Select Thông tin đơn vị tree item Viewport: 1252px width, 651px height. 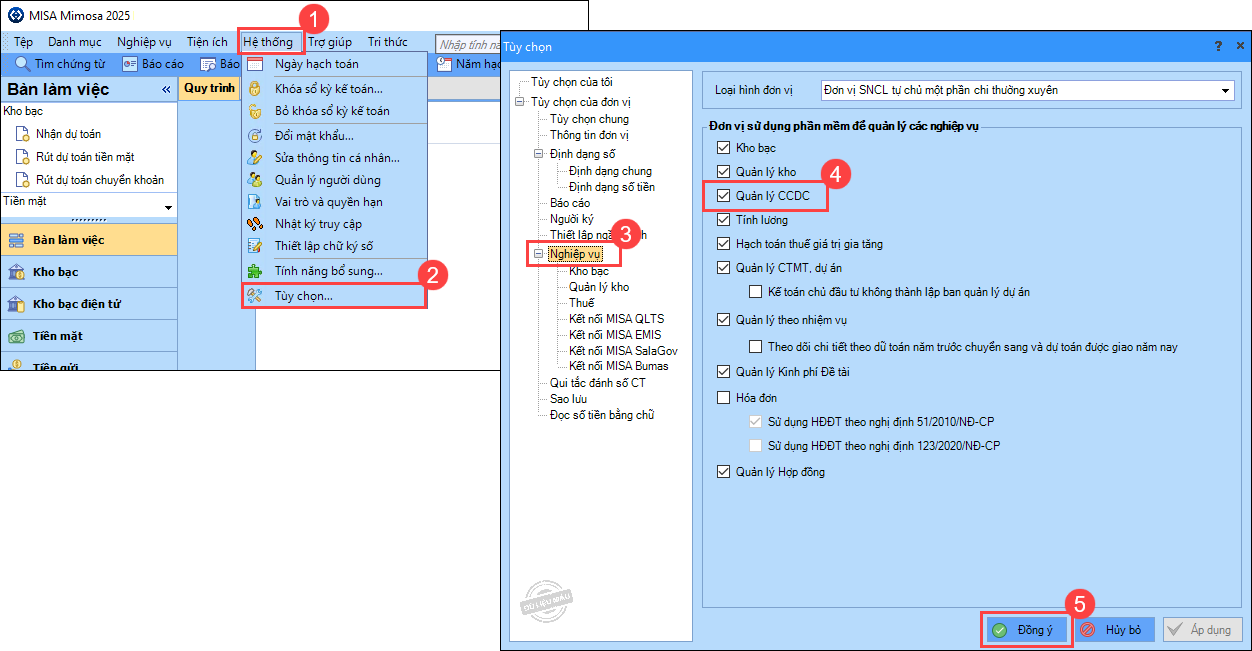click(x=589, y=135)
